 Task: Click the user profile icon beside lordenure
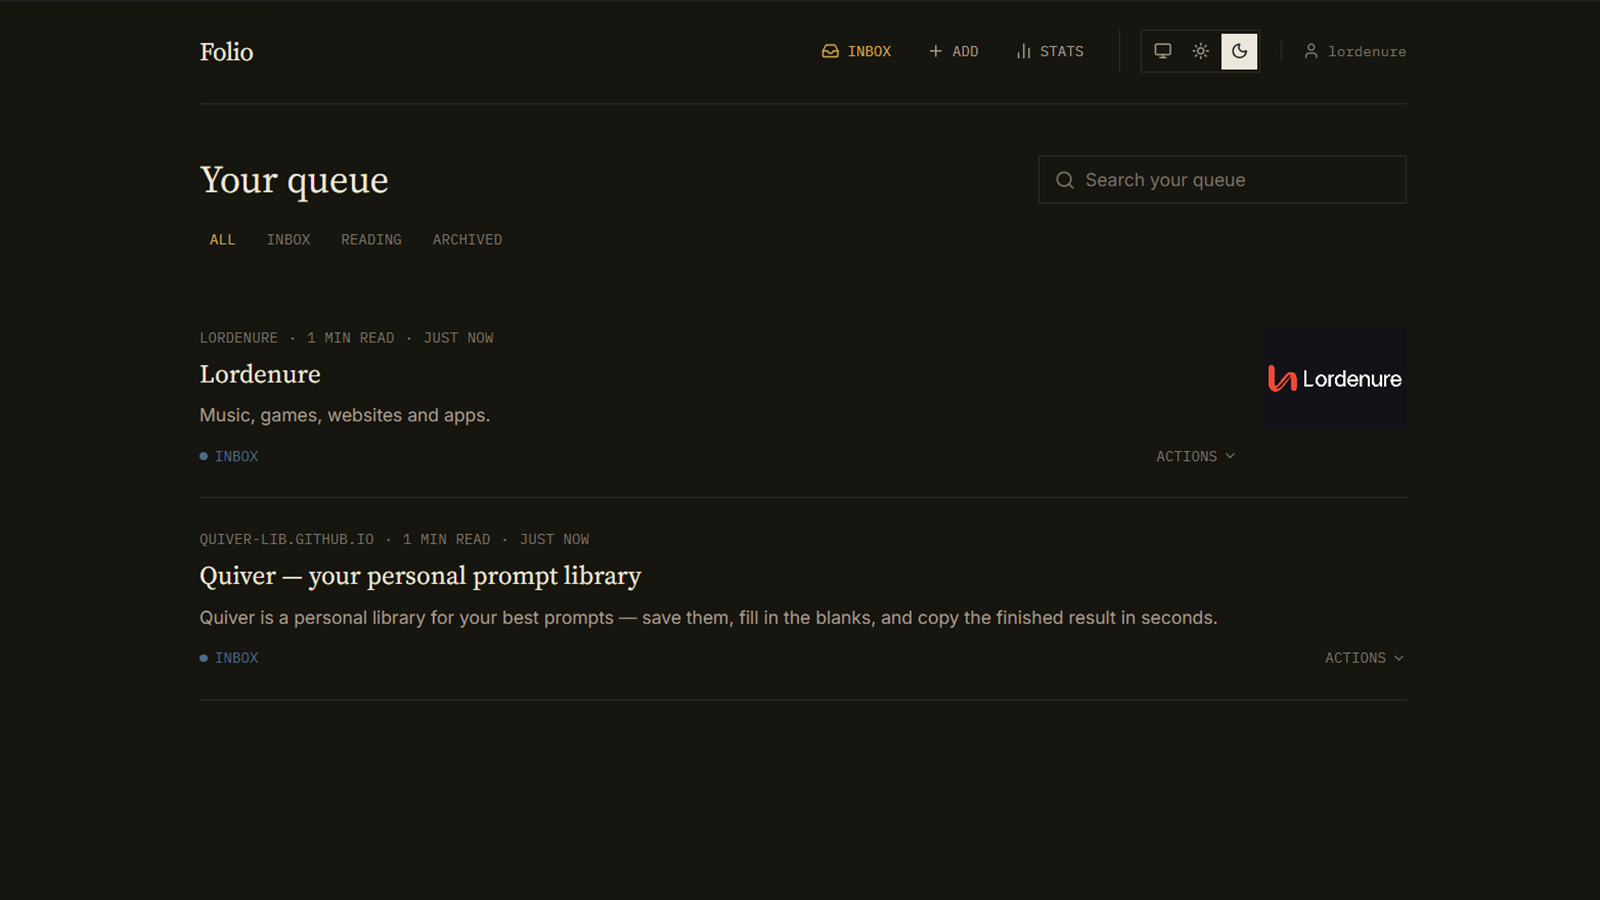pos(1310,51)
